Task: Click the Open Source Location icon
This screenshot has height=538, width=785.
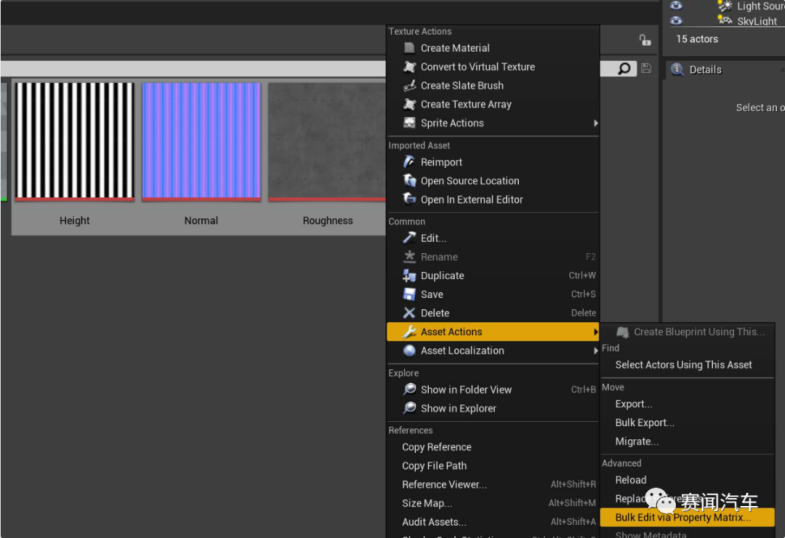Action: [x=409, y=181]
